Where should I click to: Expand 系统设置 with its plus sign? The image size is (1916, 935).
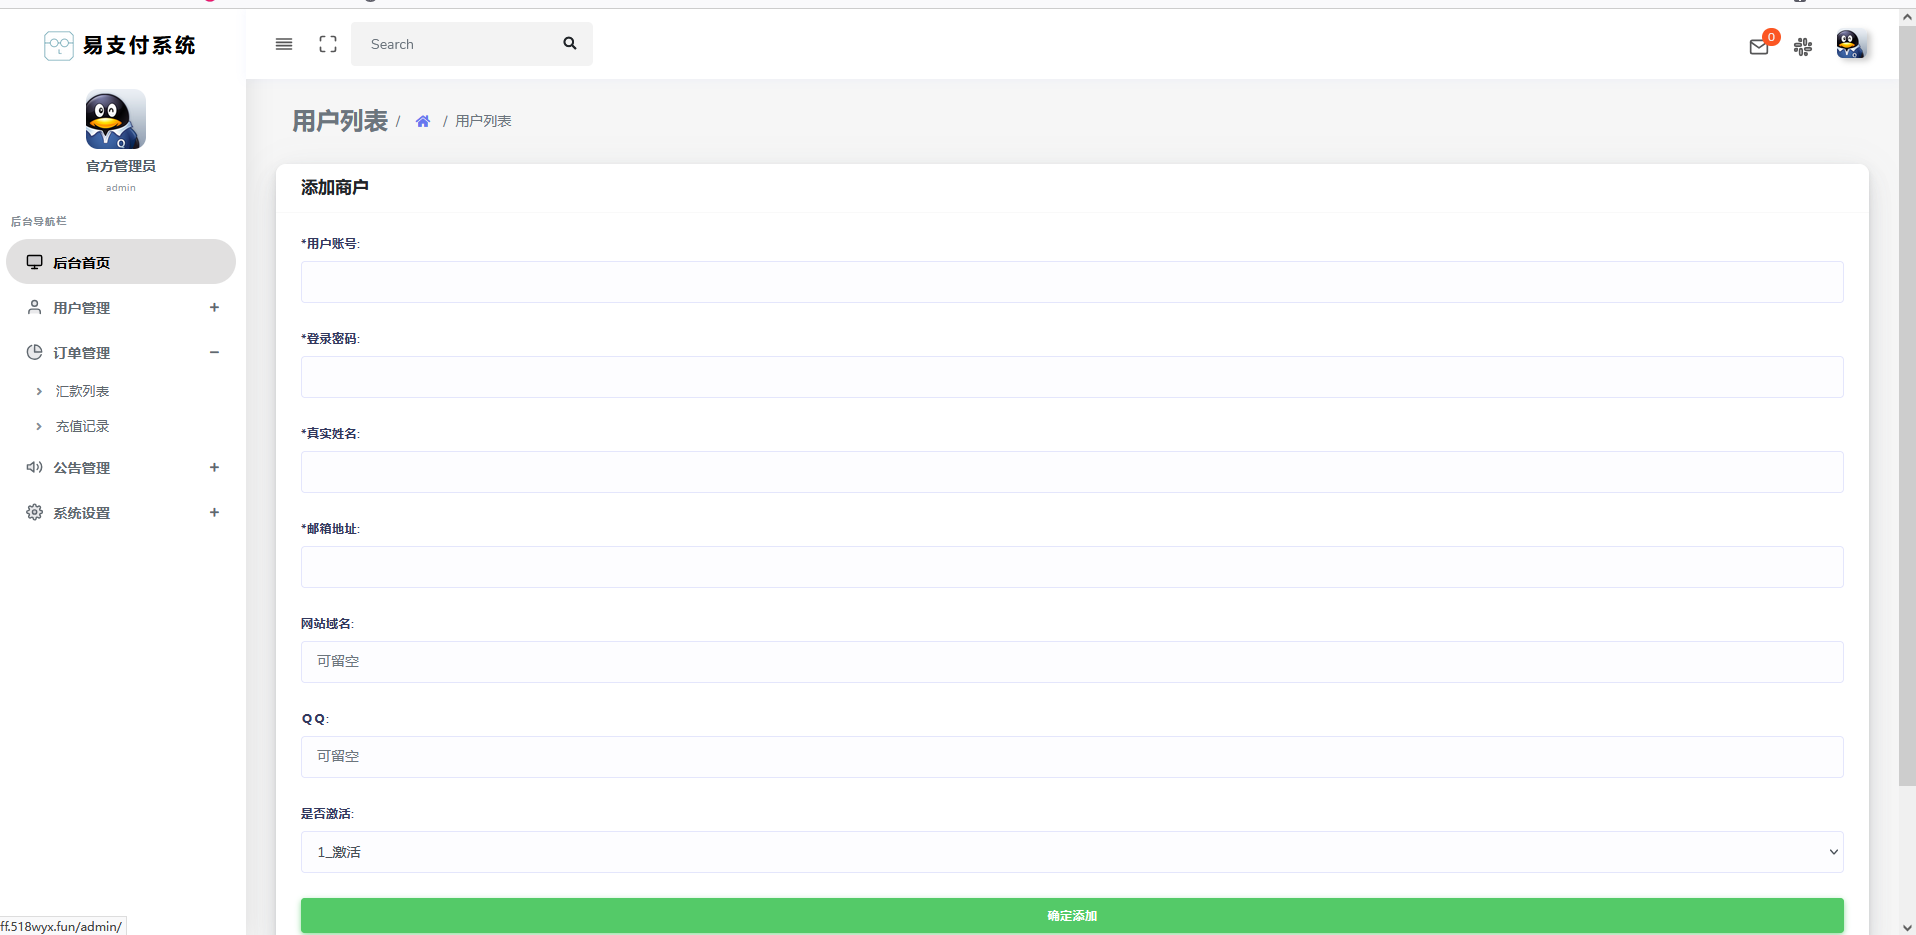point(214,512)
